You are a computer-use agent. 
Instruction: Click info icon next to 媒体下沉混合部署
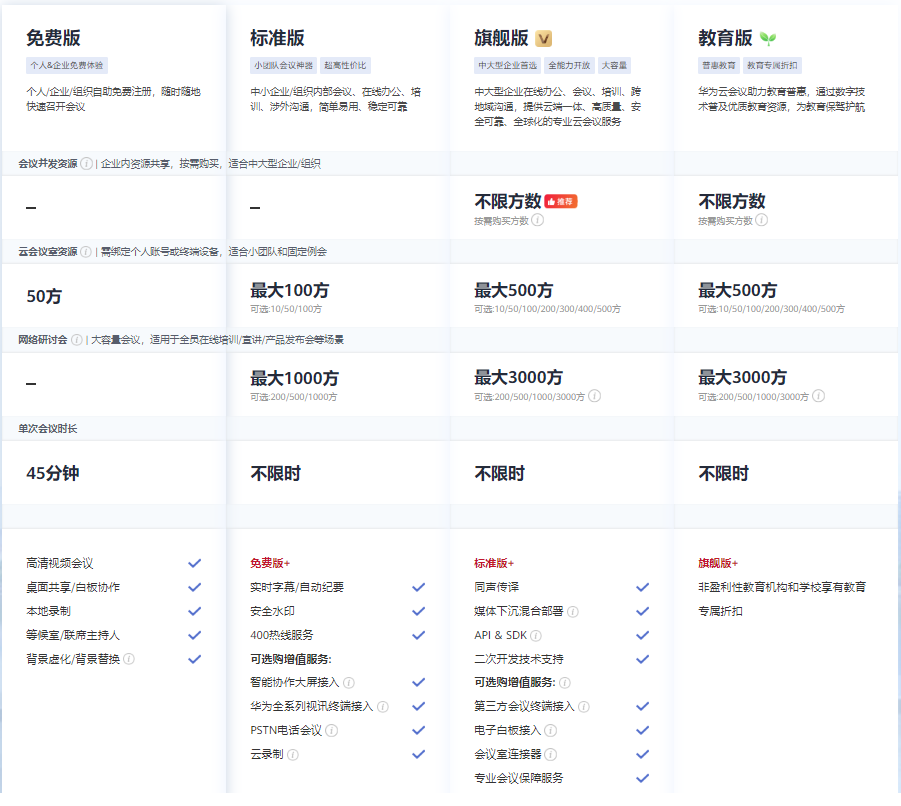[x=573, y=612]
